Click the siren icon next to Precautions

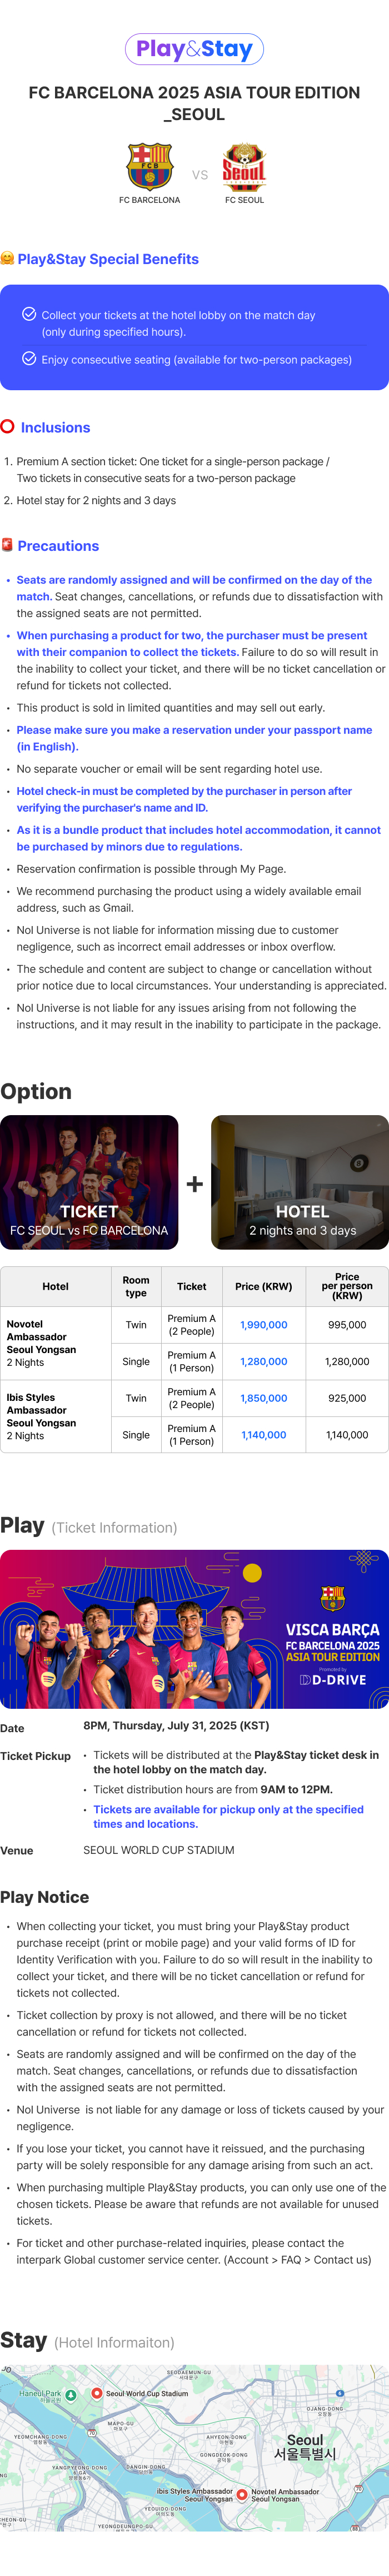(x=8, y=545)
